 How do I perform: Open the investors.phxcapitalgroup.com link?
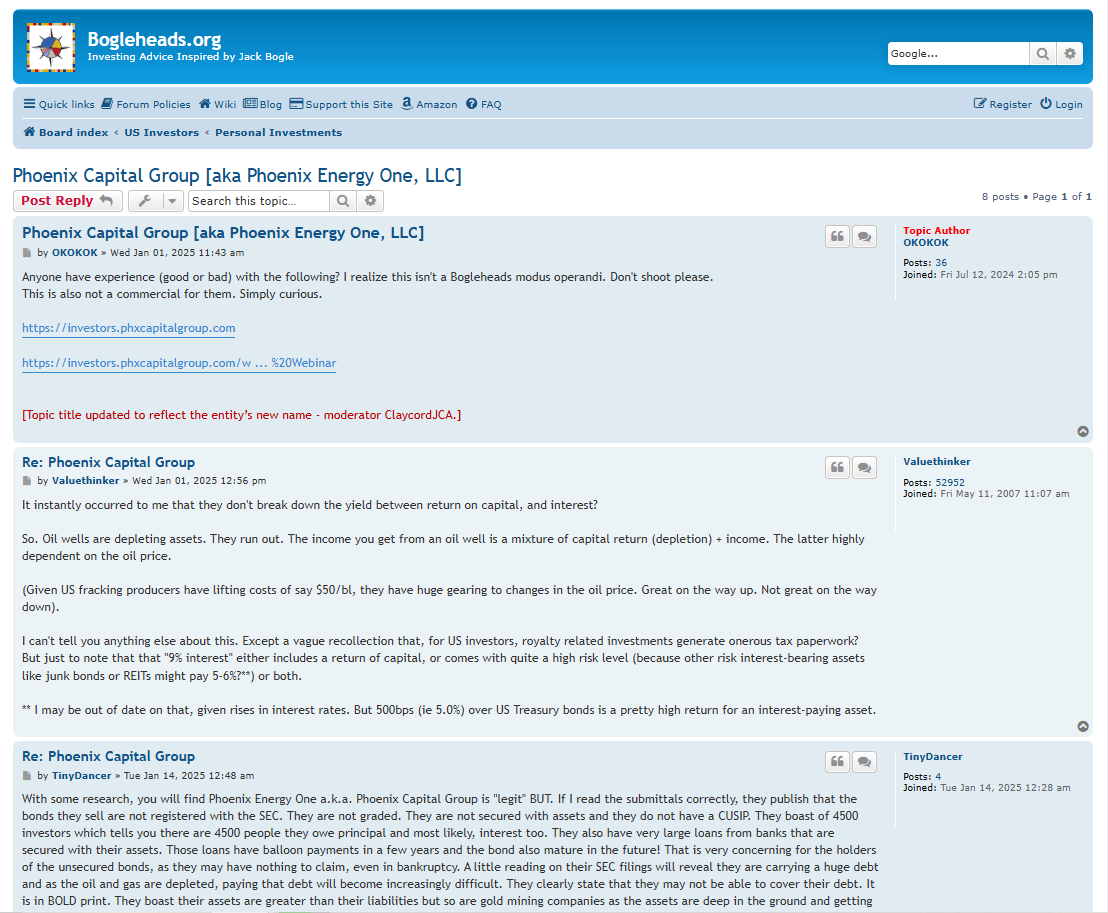coord(128,328)
